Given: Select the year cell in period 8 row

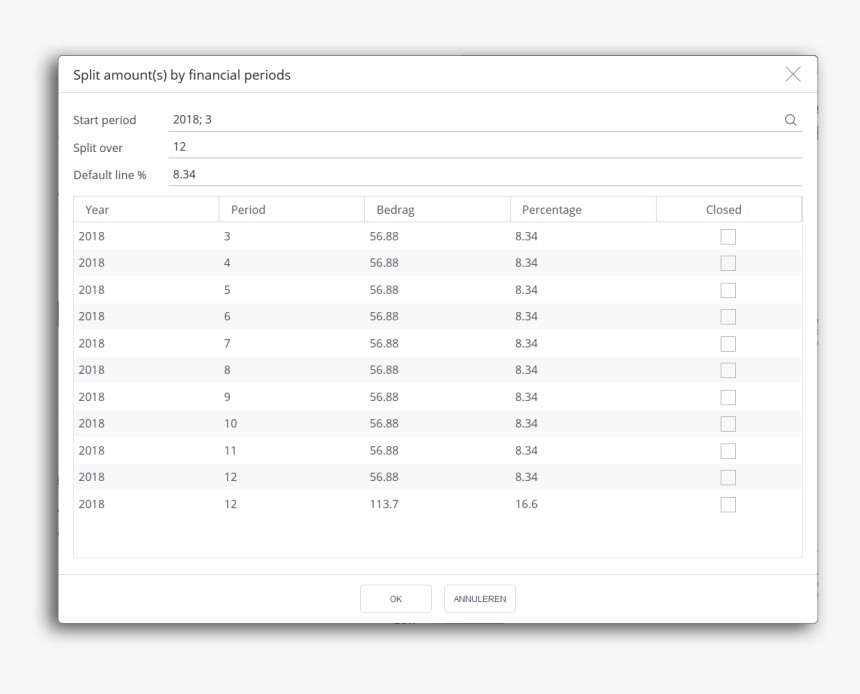Looking at the screenshot, I should pos(146,370).
